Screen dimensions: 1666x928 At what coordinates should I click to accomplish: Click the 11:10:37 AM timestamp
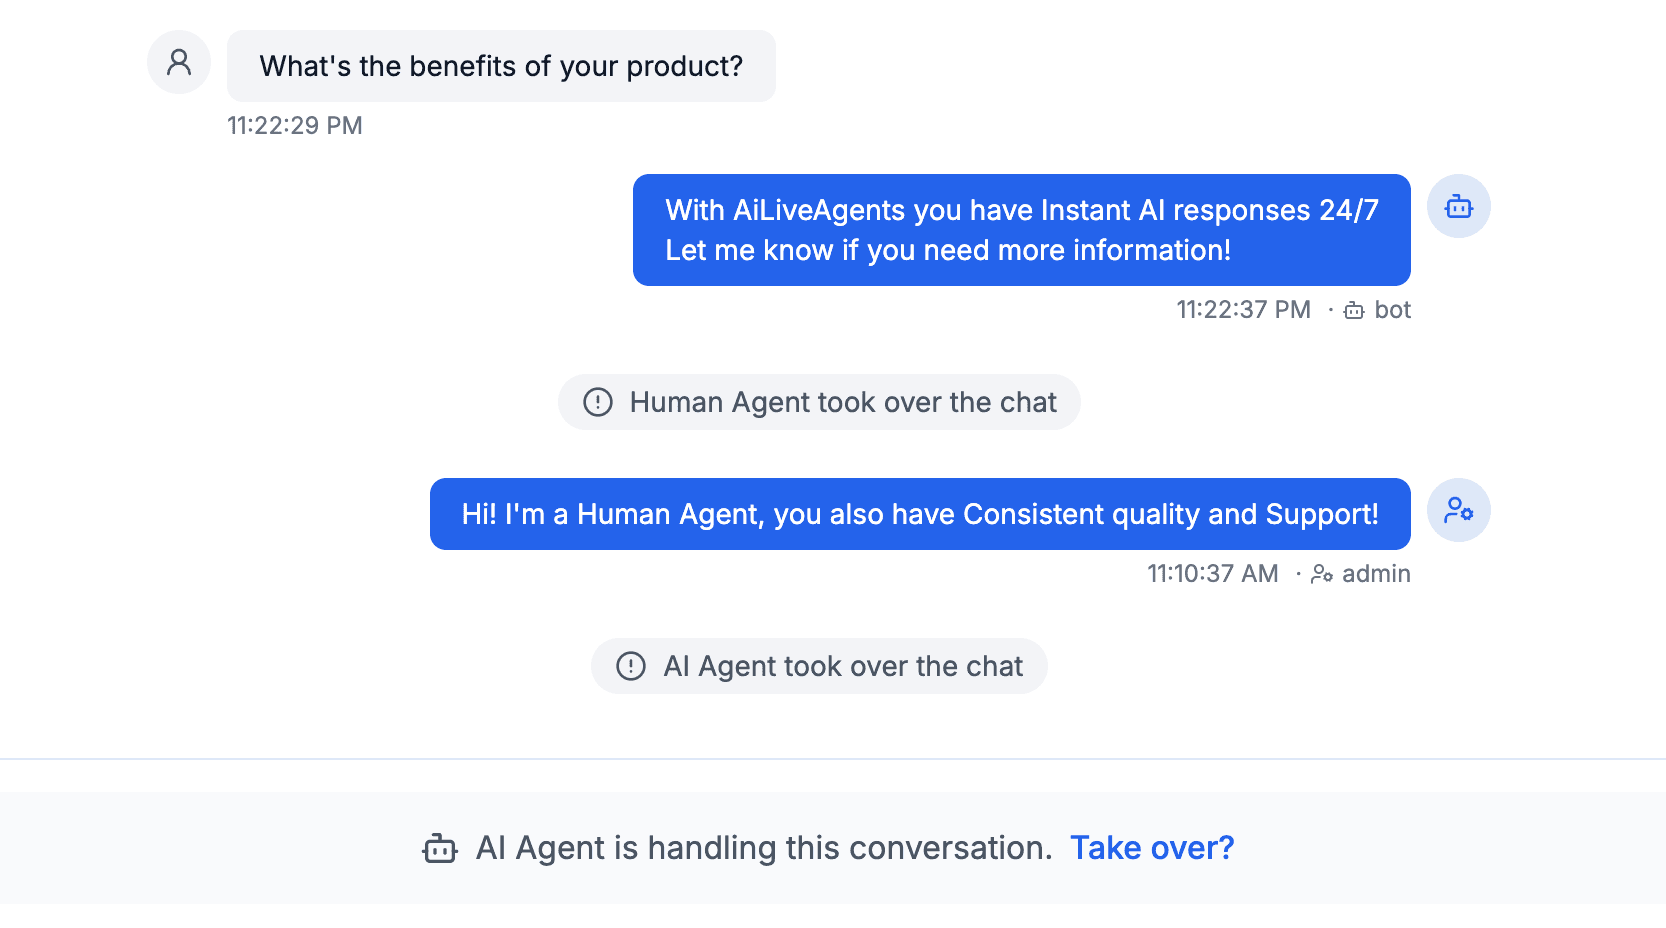(x=1212, y=574)
